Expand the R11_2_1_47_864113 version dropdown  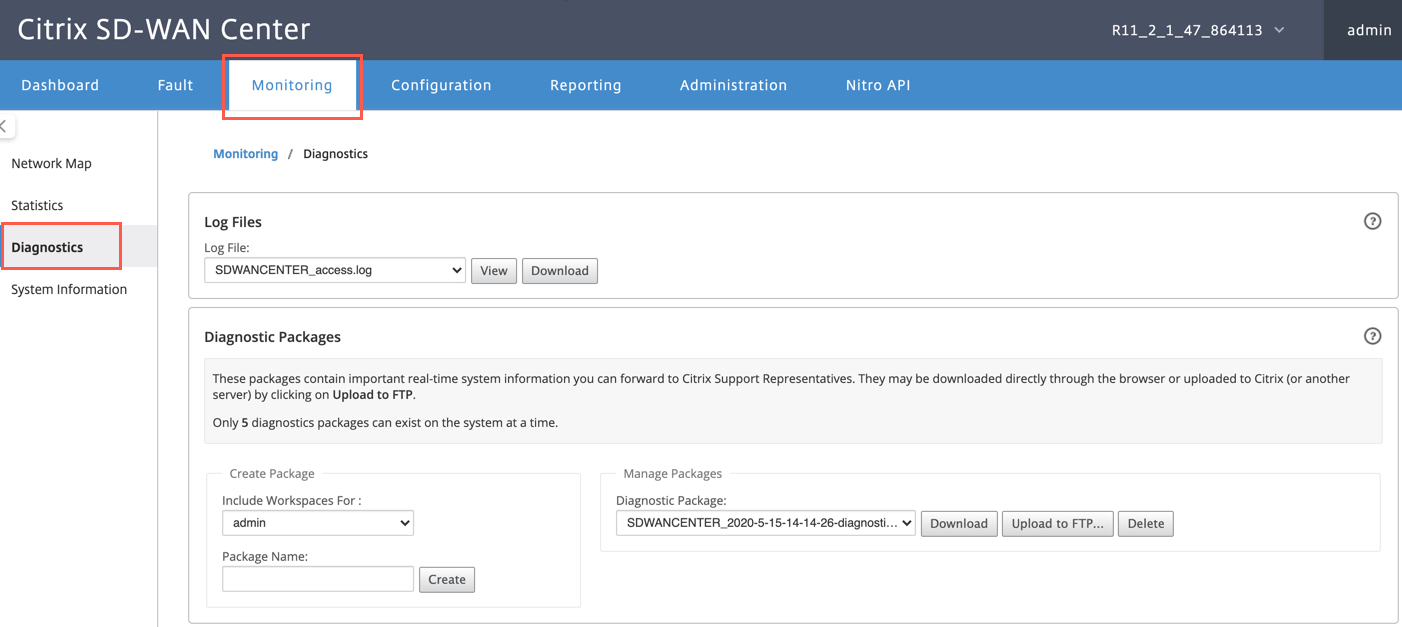(x=1199, y=30)
